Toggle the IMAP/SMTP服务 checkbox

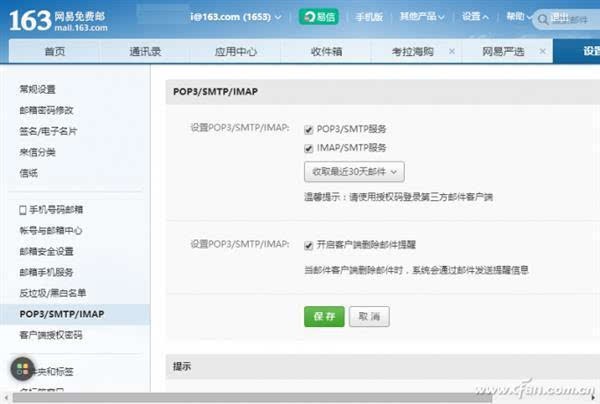point(308,148)
